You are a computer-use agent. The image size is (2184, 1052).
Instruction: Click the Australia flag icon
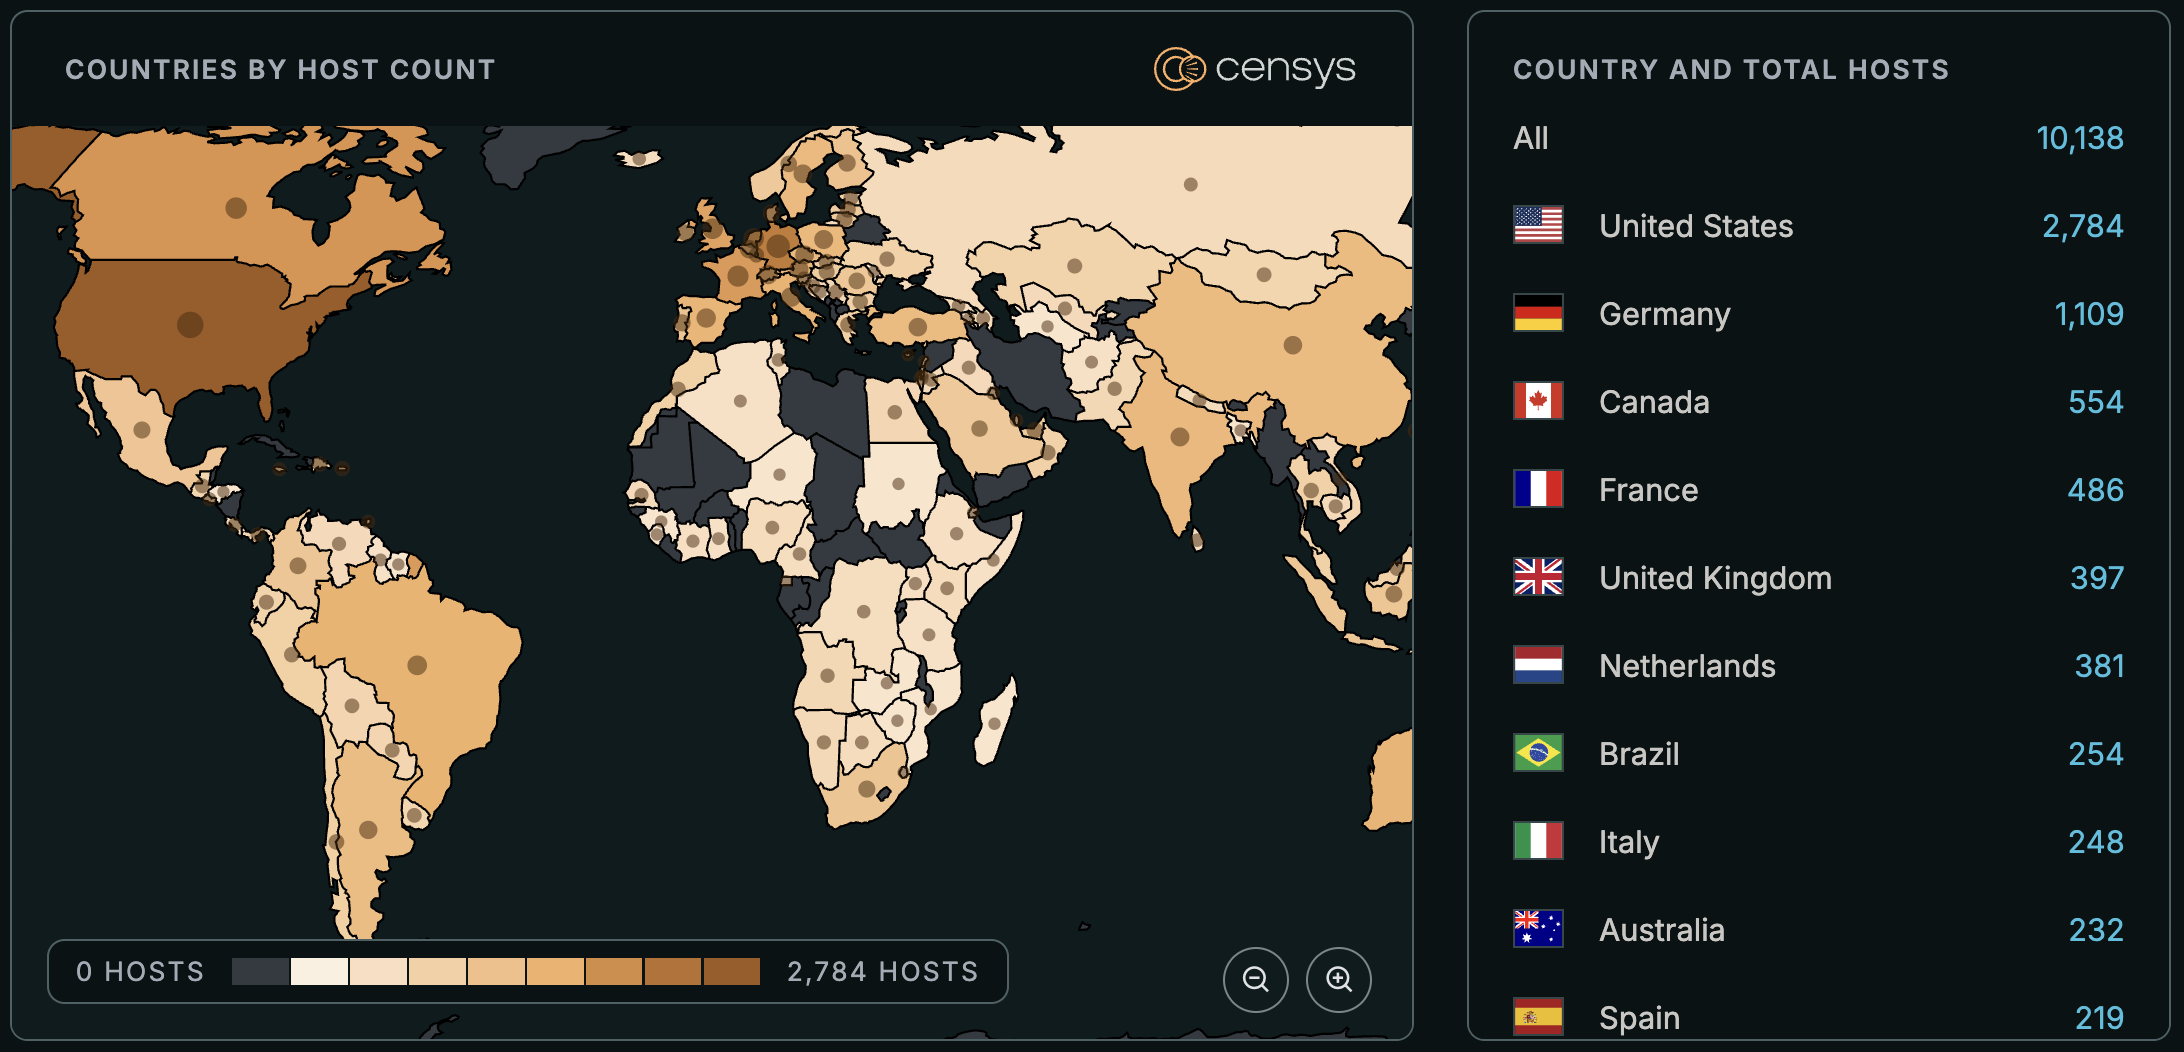tap(1537, 929)
